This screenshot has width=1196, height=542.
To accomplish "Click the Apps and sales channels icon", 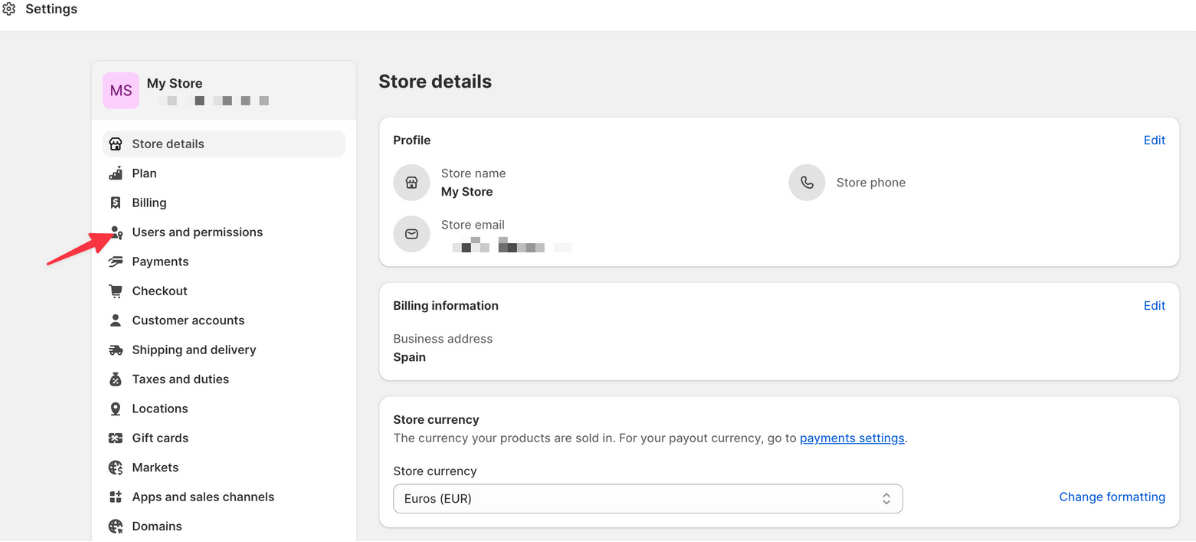I will (x=115, y=497).
